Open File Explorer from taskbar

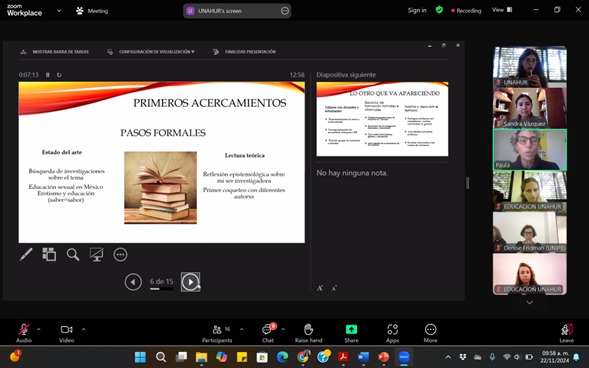pyautogui.click(x=201, y=357)
